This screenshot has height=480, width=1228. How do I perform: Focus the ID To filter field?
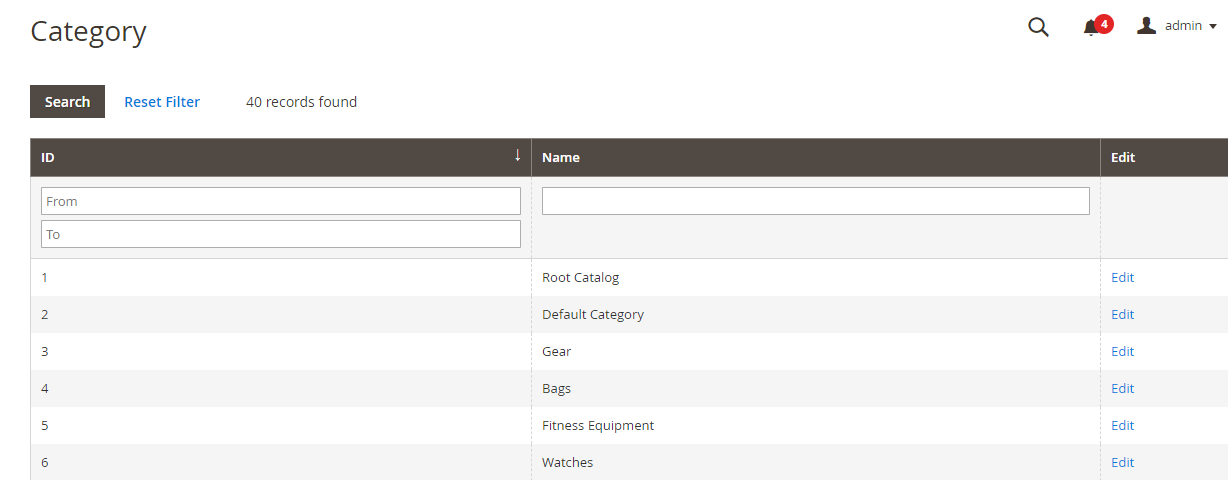280,234
